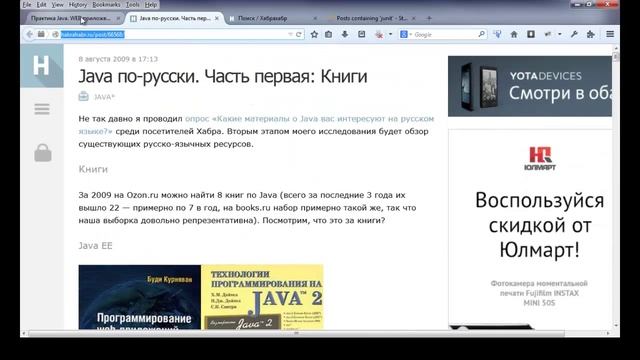
Task: Switch to 'Posts containing junit' tab
Action: (x=371, y=18)
